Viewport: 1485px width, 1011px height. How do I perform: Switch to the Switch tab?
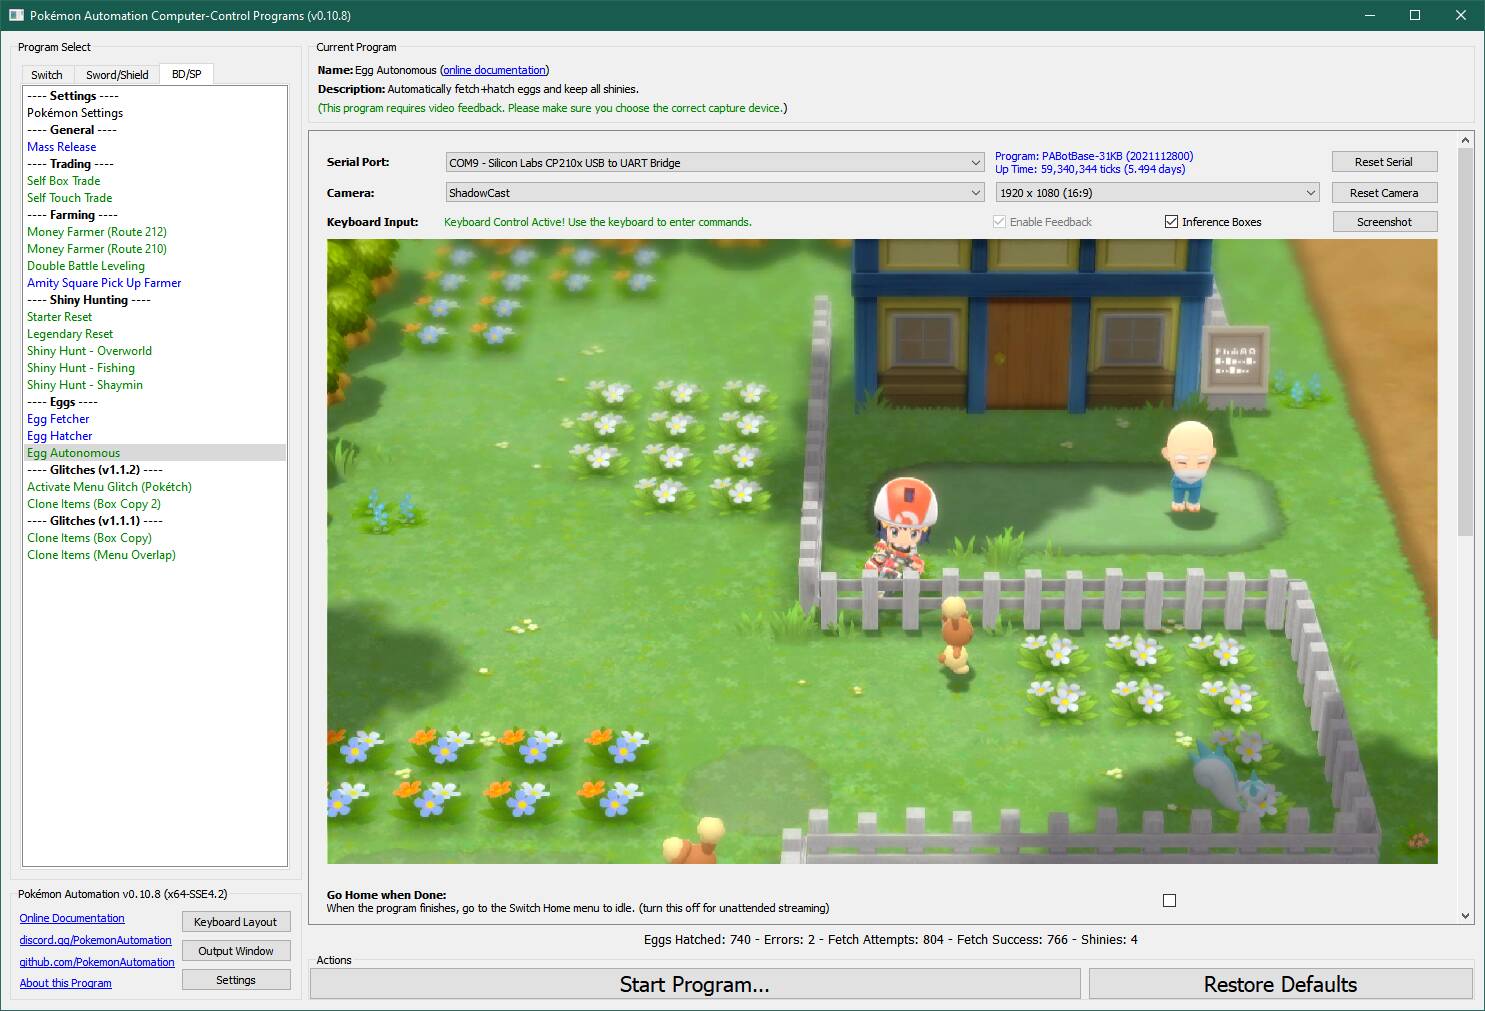coord(46,75)
